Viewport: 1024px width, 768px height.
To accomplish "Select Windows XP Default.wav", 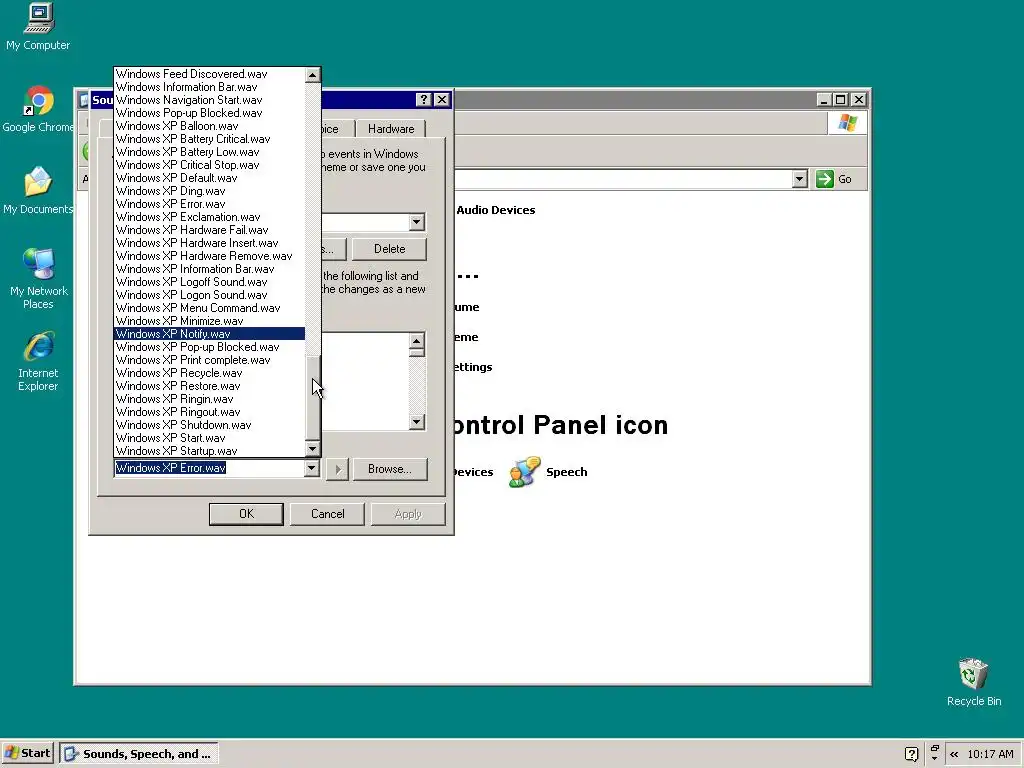I will pos(210,178).
